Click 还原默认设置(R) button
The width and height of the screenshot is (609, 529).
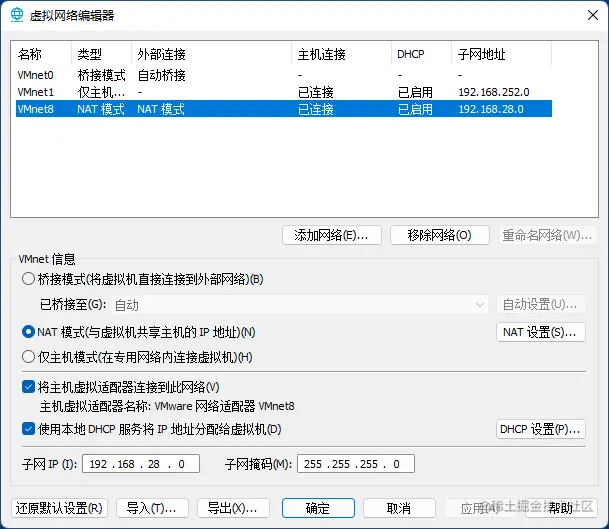tap(59, 508)
